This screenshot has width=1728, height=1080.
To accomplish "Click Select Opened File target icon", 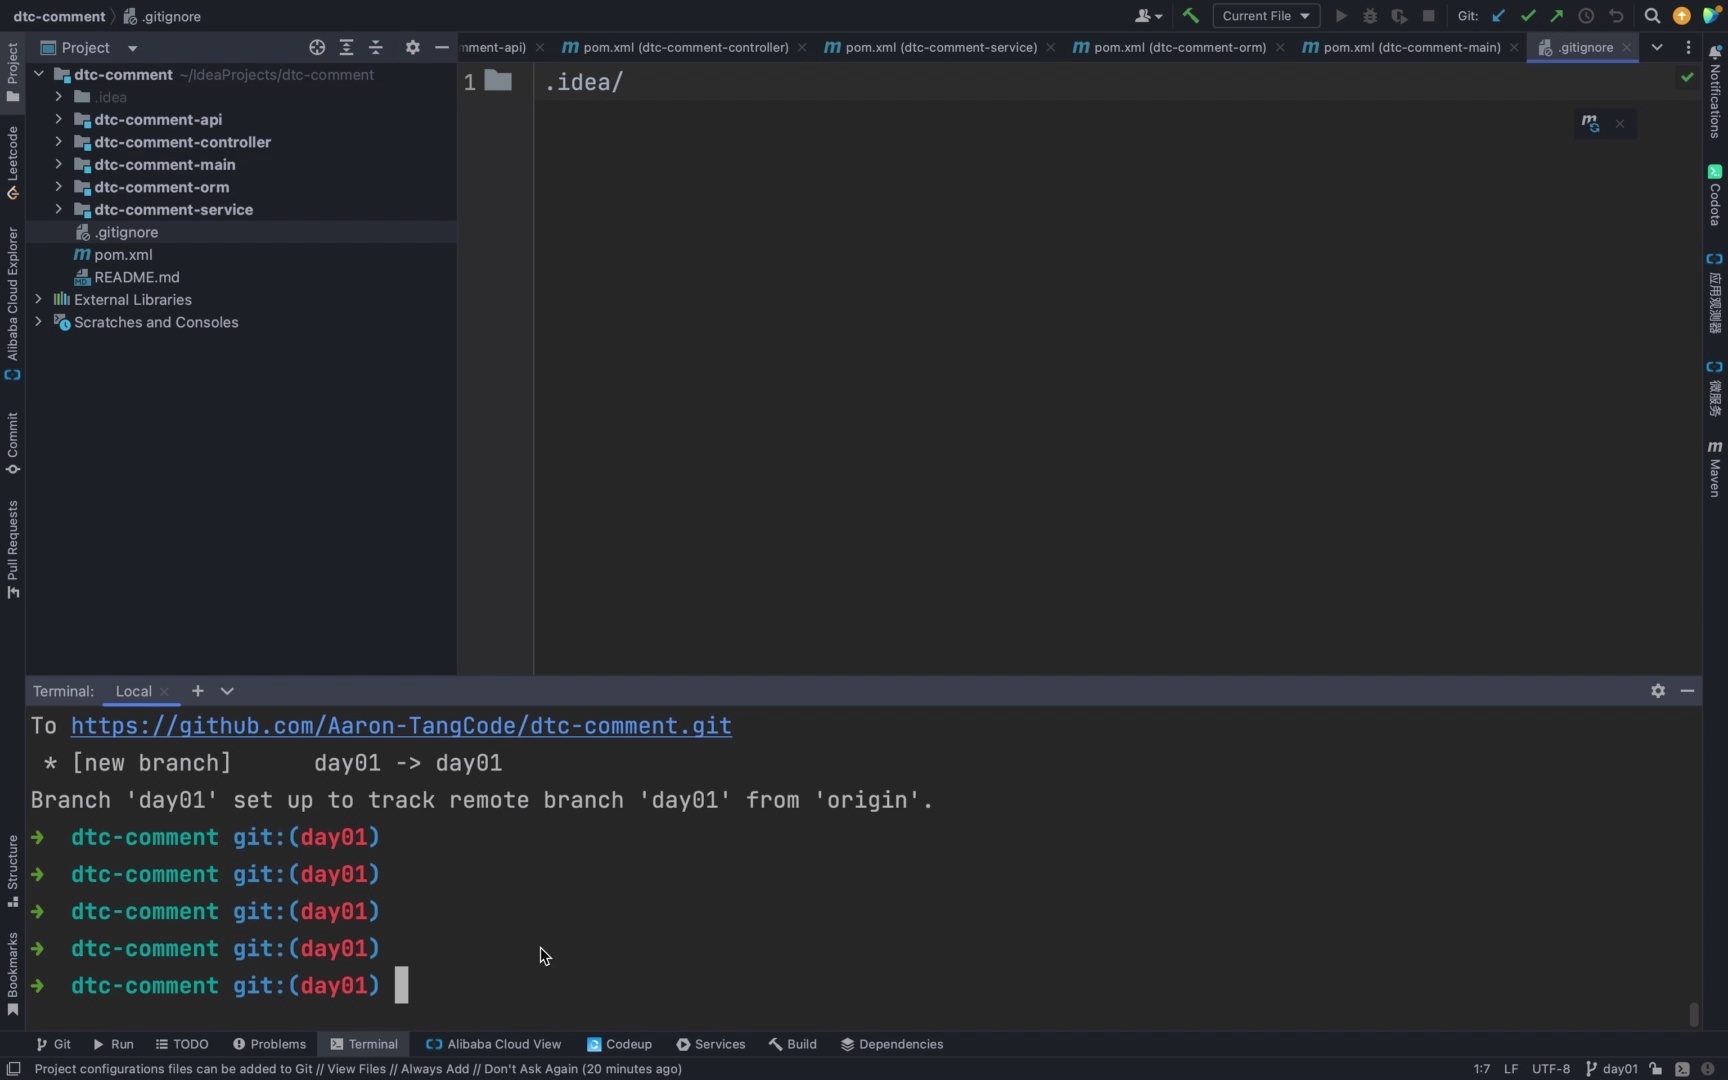I will (317, 47).
